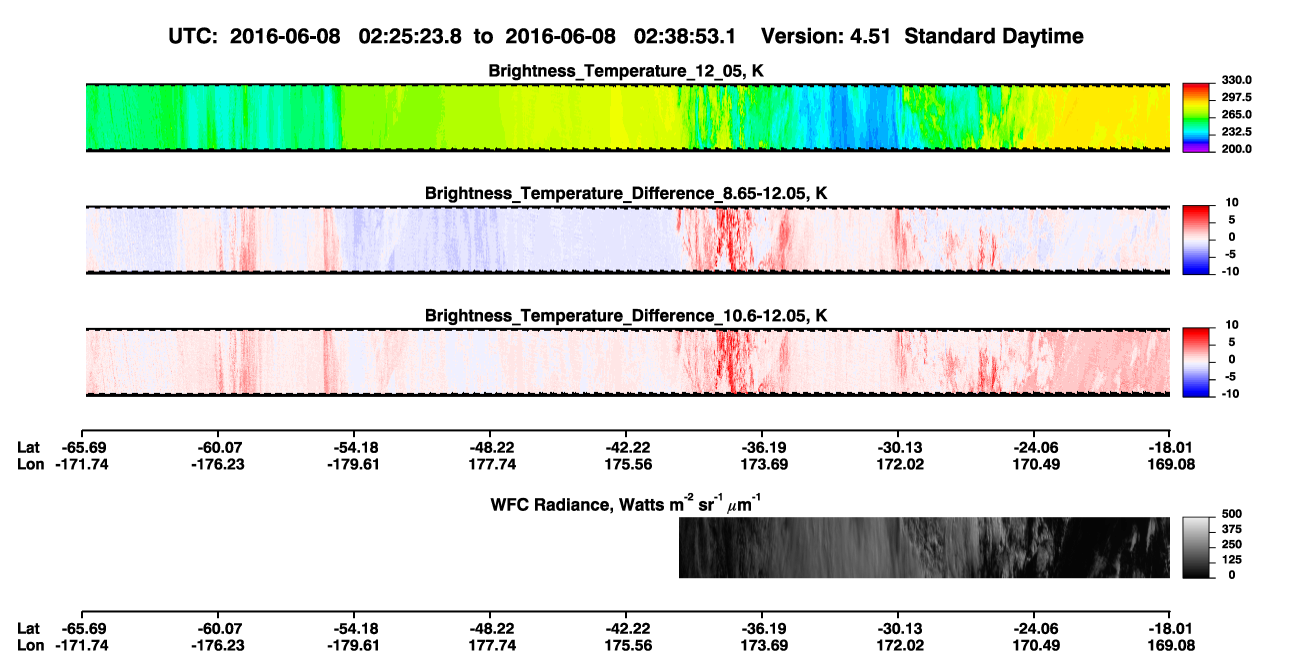Image resolution: width=1300 pixels, height=667 pixels.
Task: Click the grayscale color bar for WFC Radiance
Action: point(1196,547)
